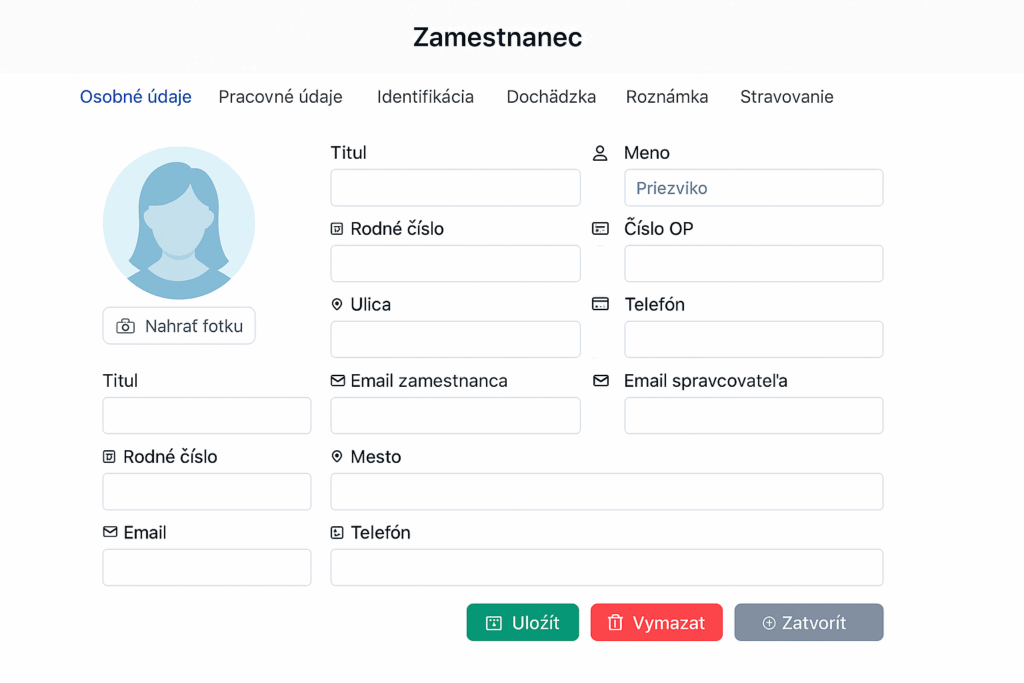Click the card icon beside right Telefón

pos(600,304)
